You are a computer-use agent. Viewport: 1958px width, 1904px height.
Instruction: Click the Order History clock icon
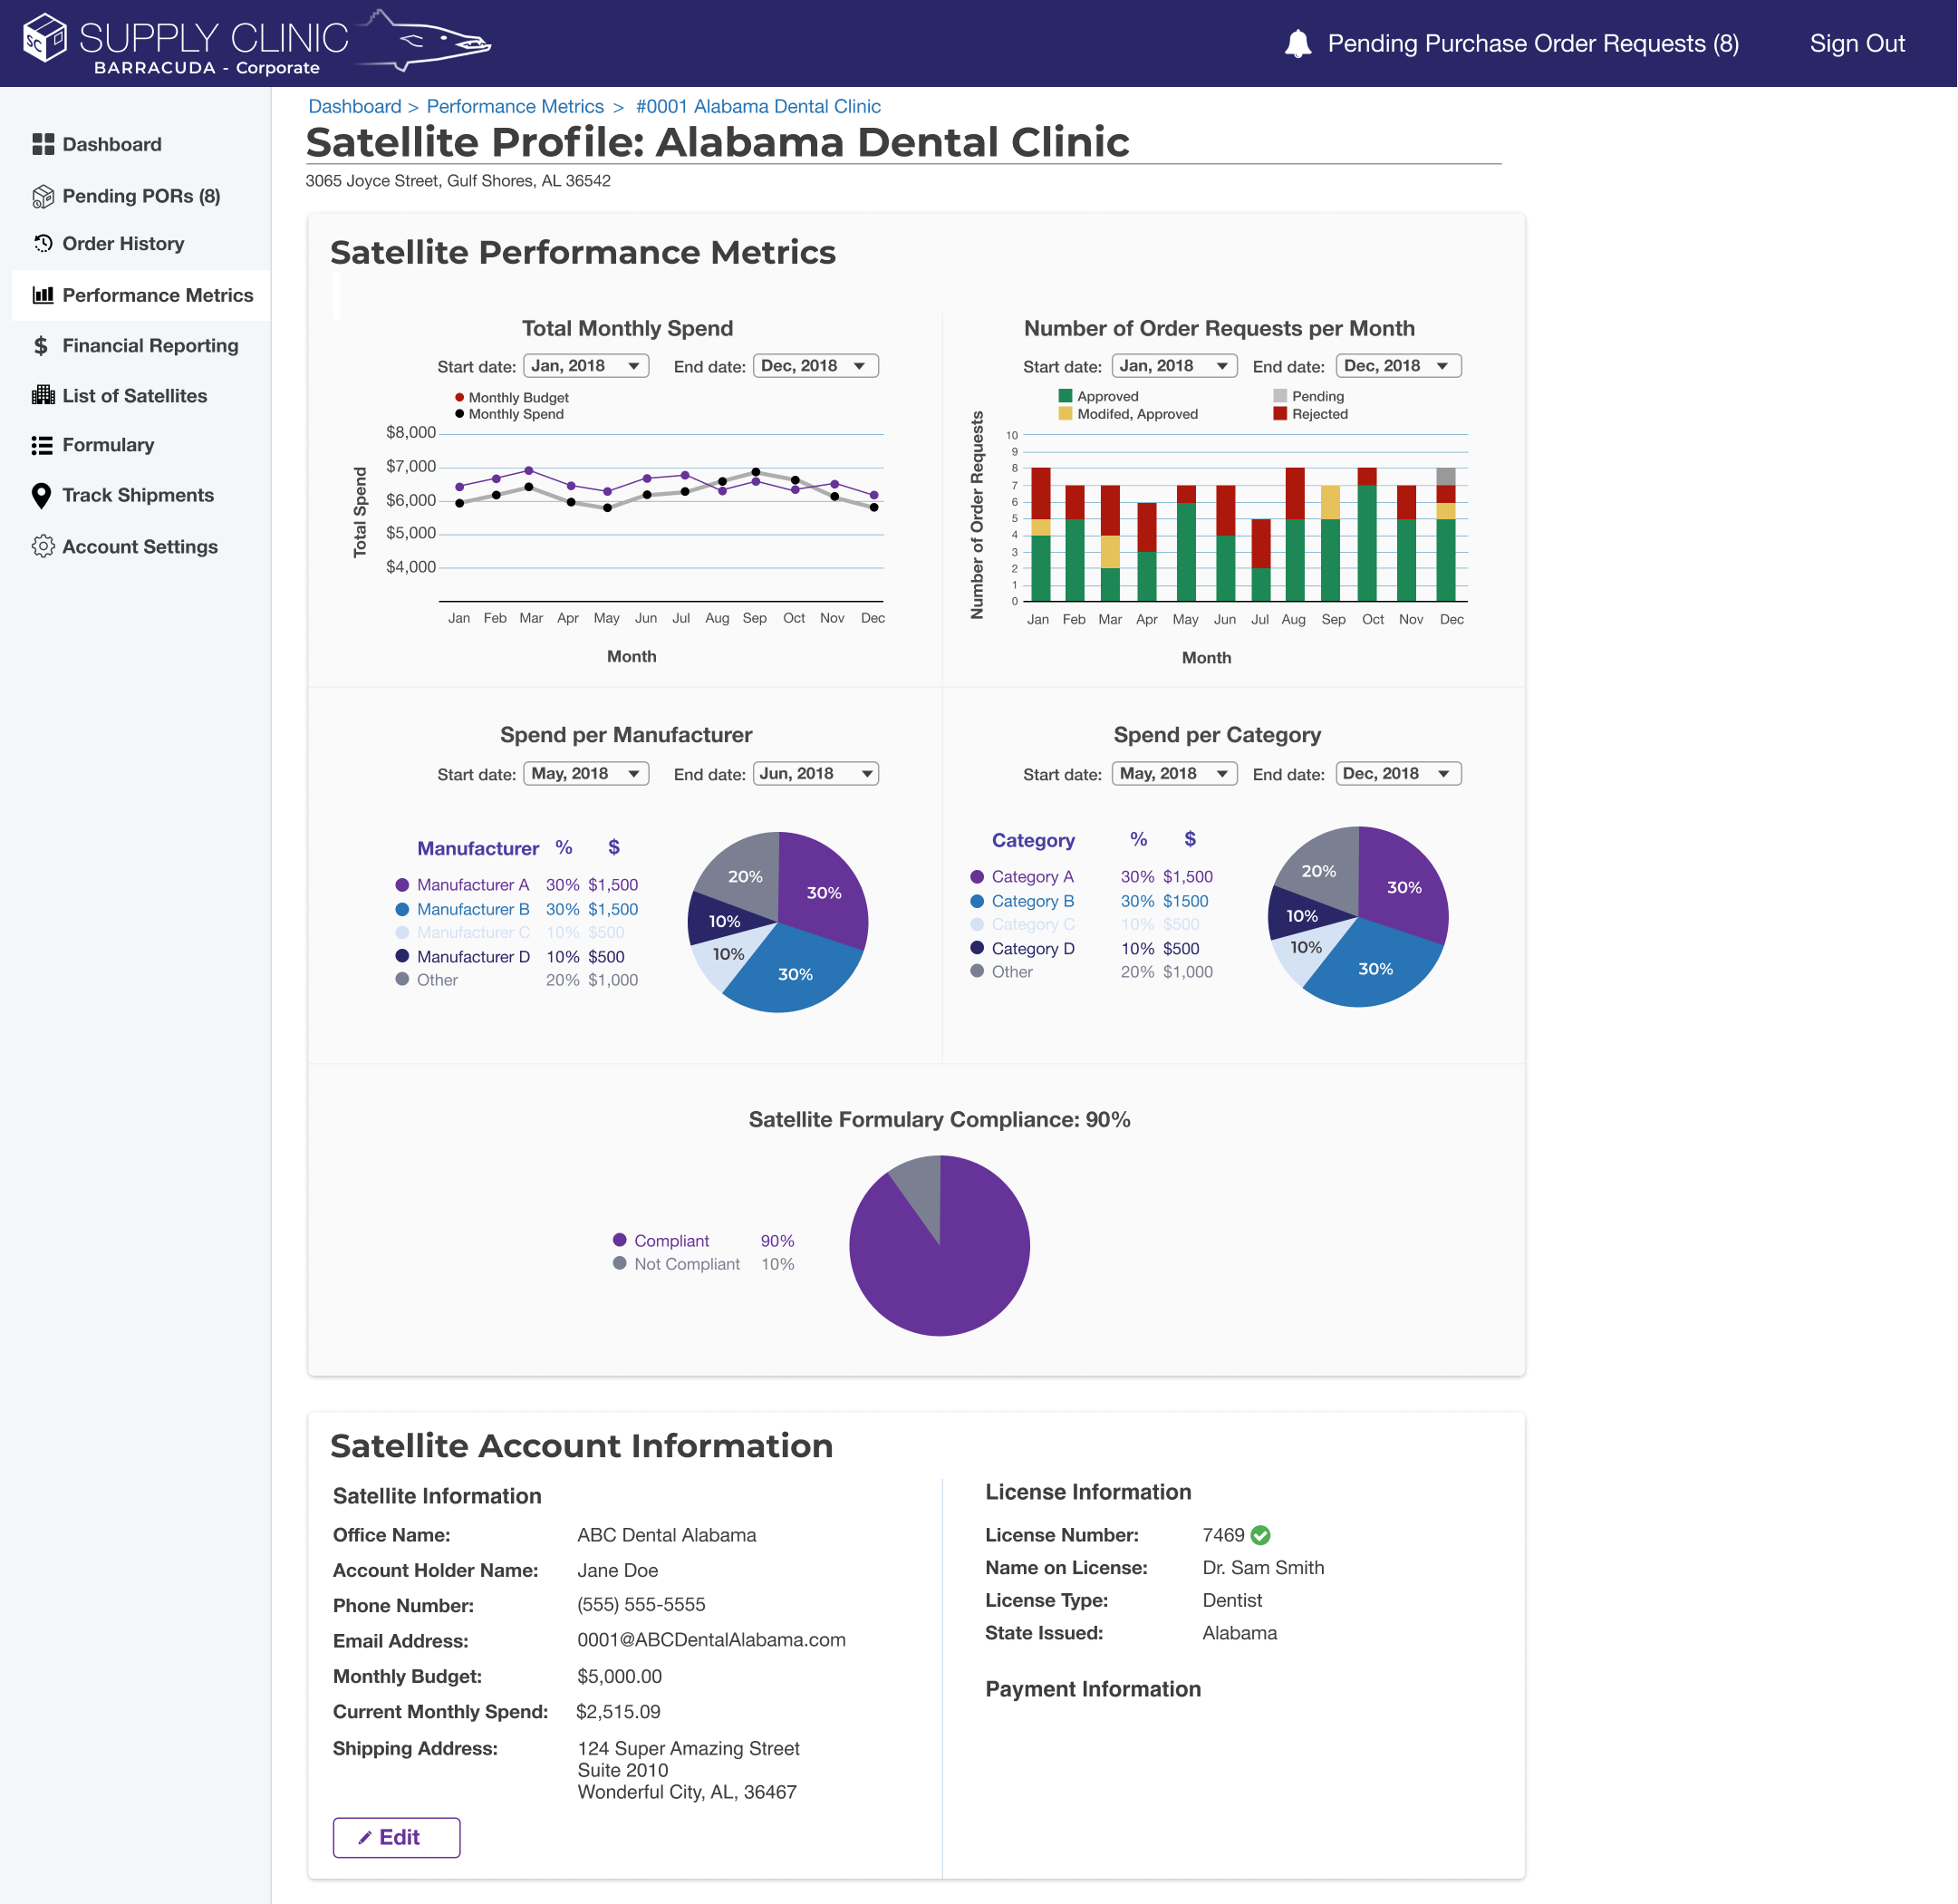click(x=43, y=243)
